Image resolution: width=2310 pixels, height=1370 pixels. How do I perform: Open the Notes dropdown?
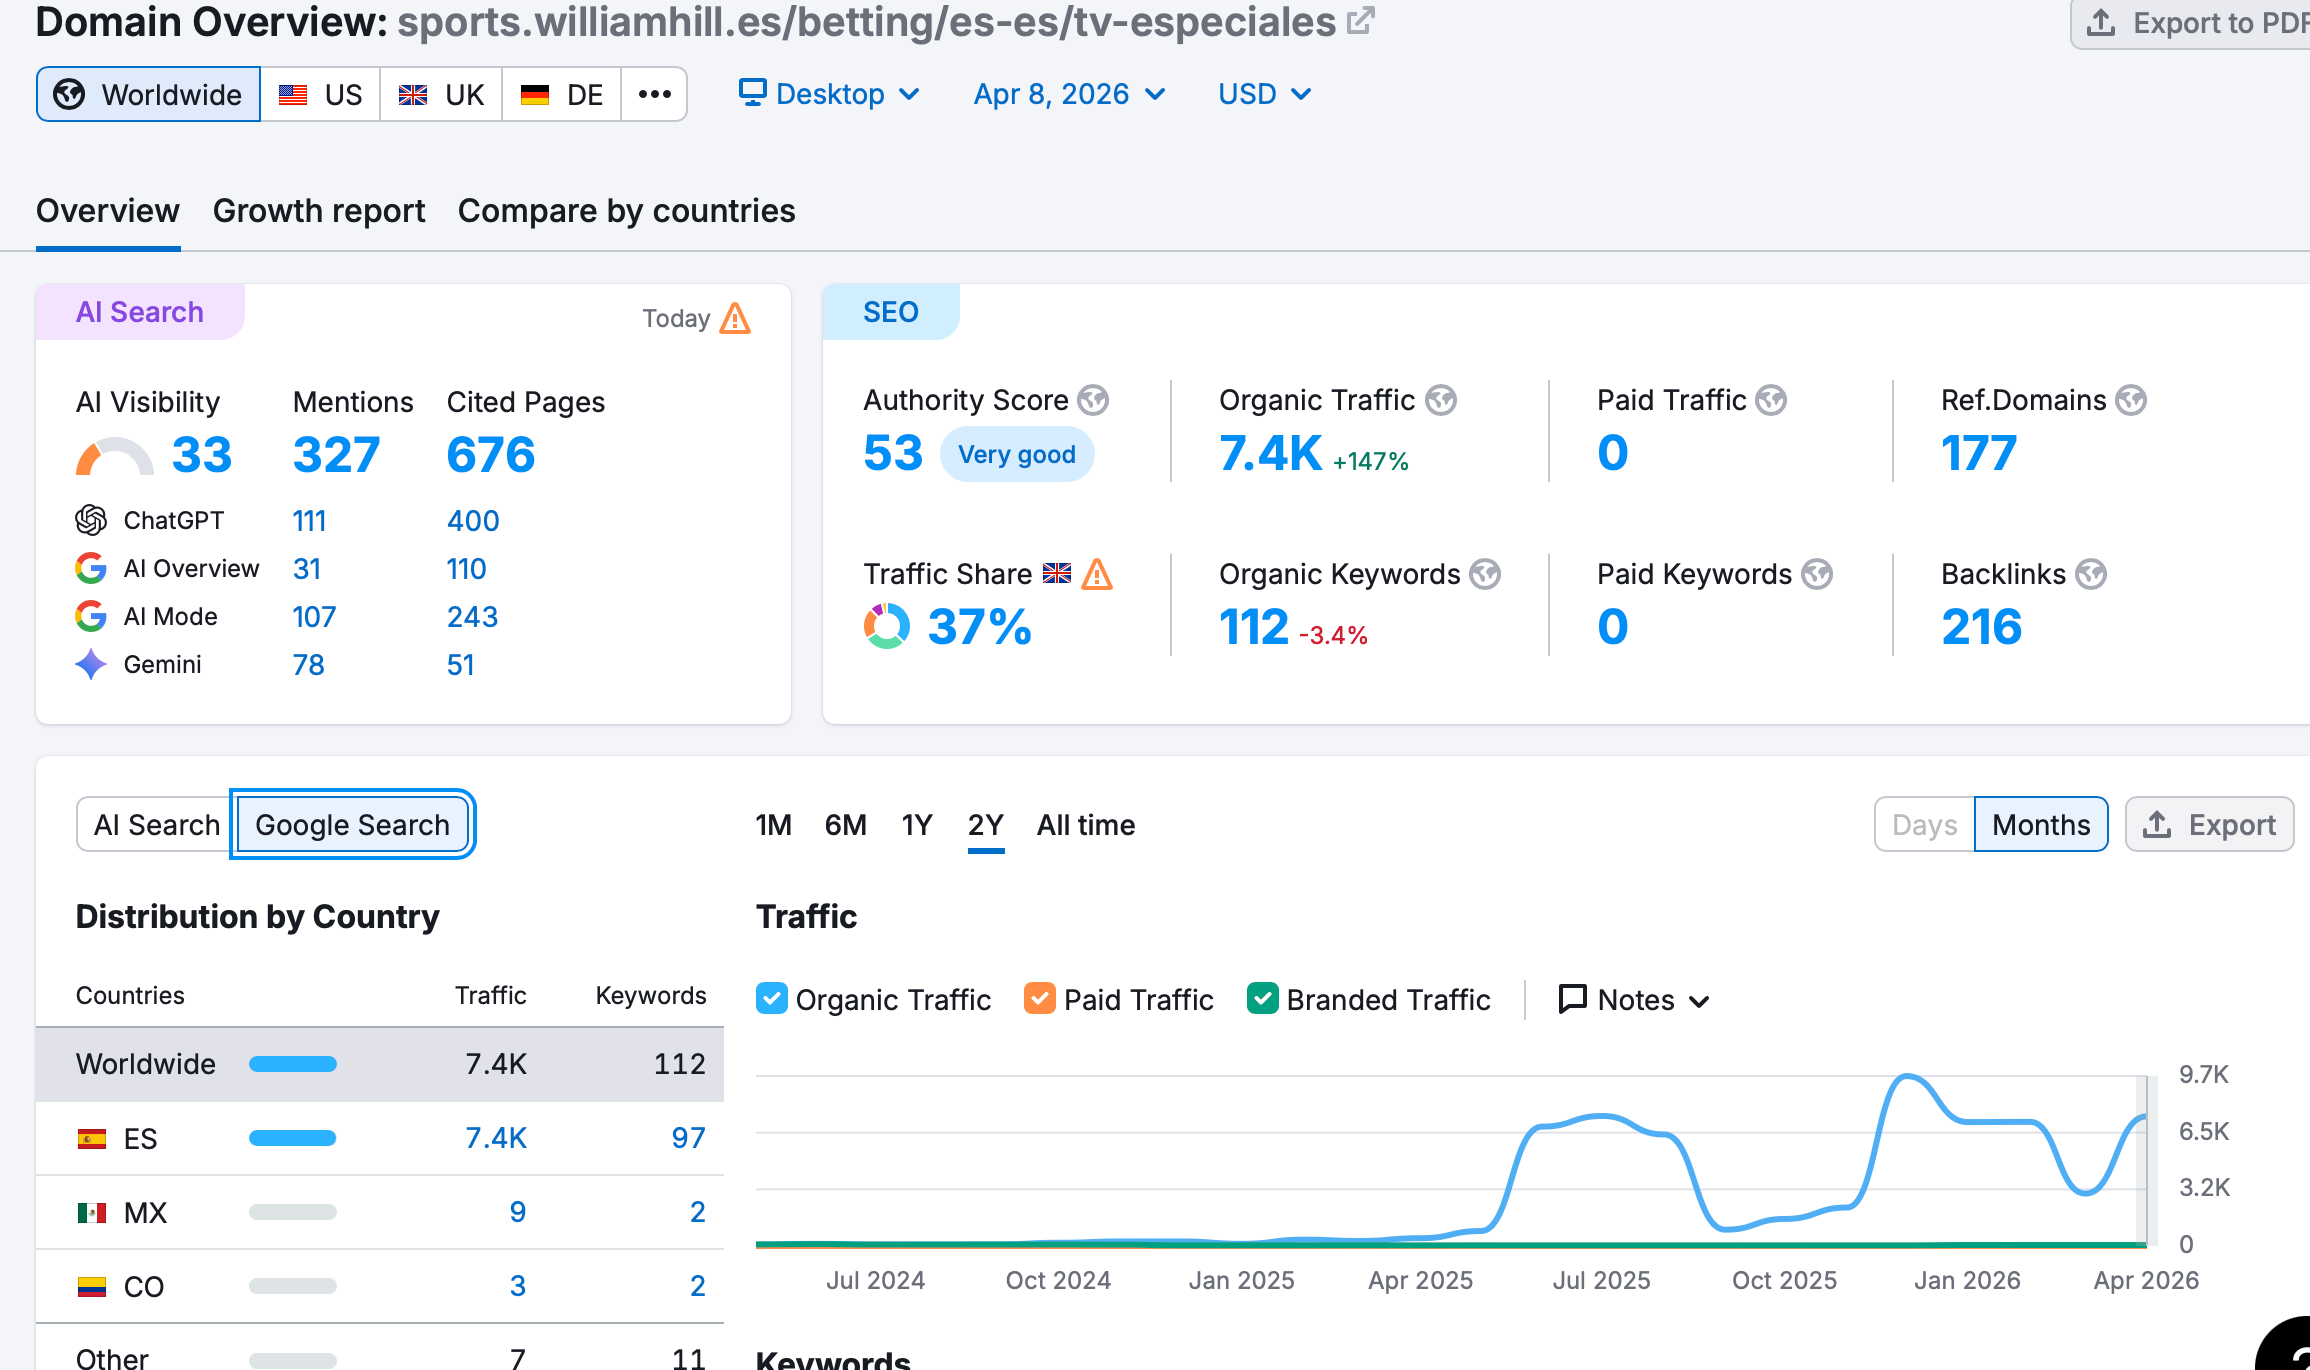tap(1634, 999)
